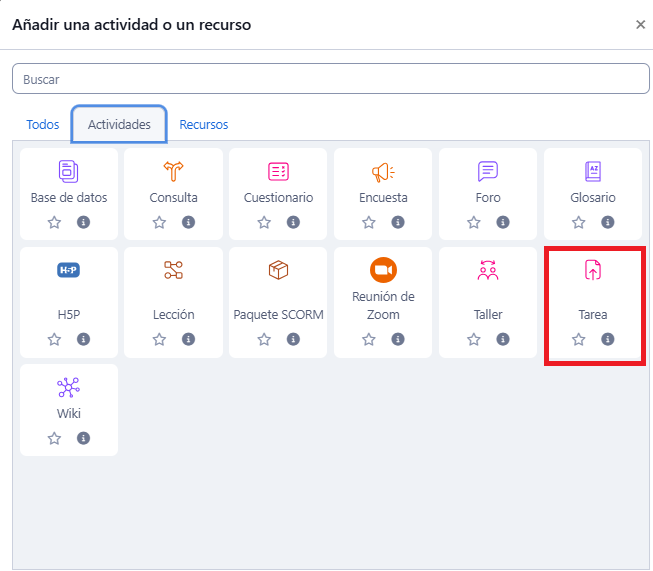The height and width of the screenshot is (571, 653).
Task: View information about the Wiki activity
Action: 83,438
